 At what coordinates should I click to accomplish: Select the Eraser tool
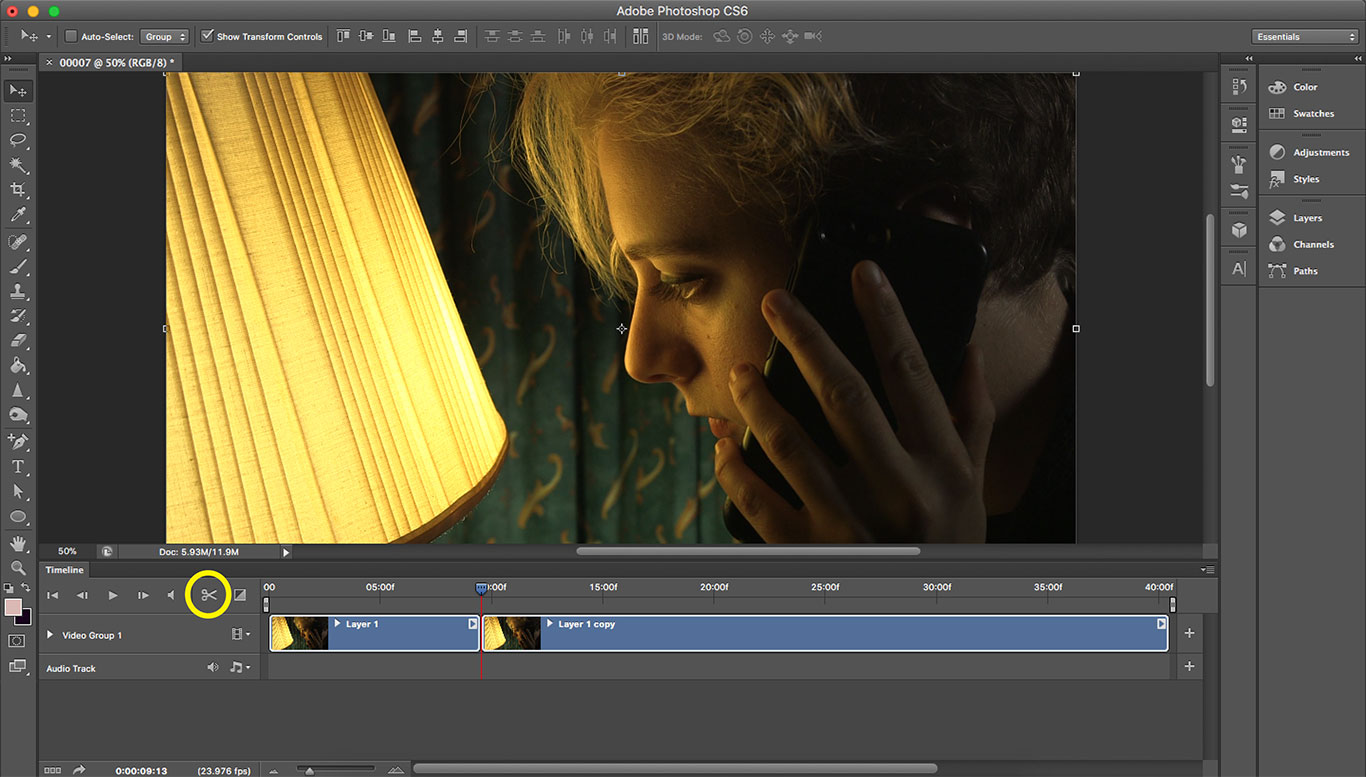(x=18, y=341)
